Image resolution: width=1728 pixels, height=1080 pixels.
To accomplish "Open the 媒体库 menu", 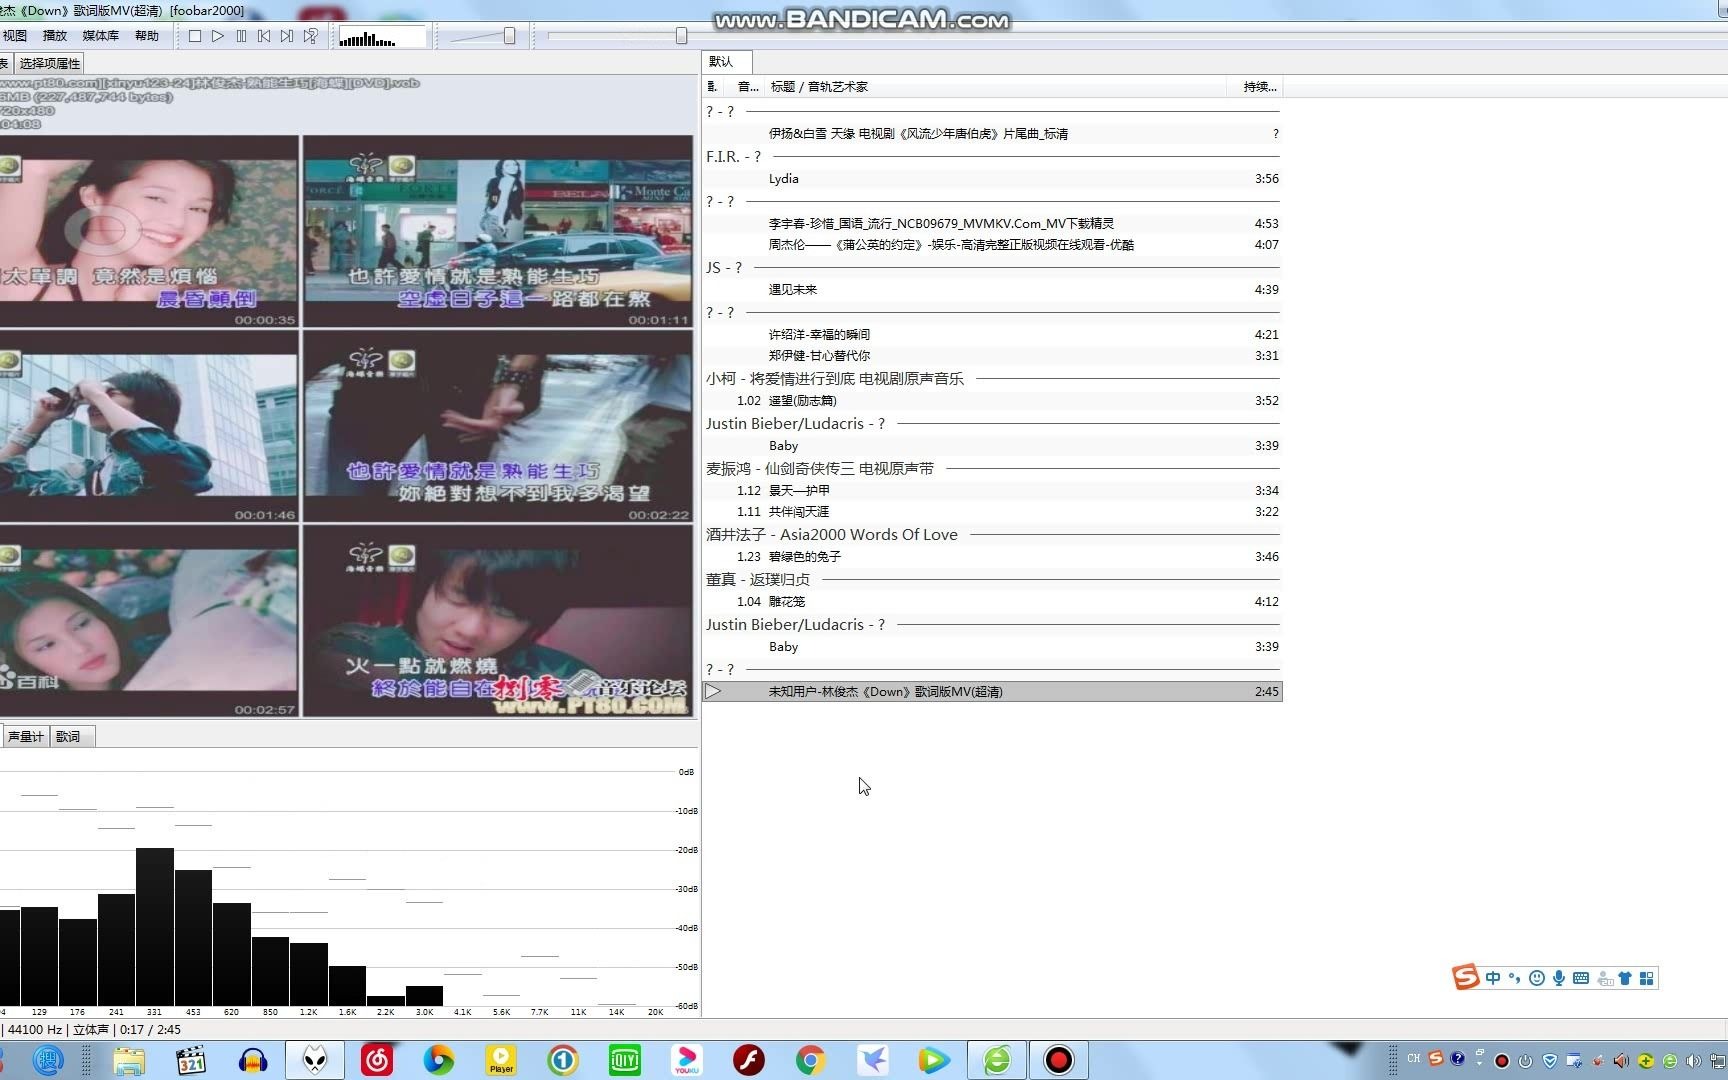I will coord(100,36).
